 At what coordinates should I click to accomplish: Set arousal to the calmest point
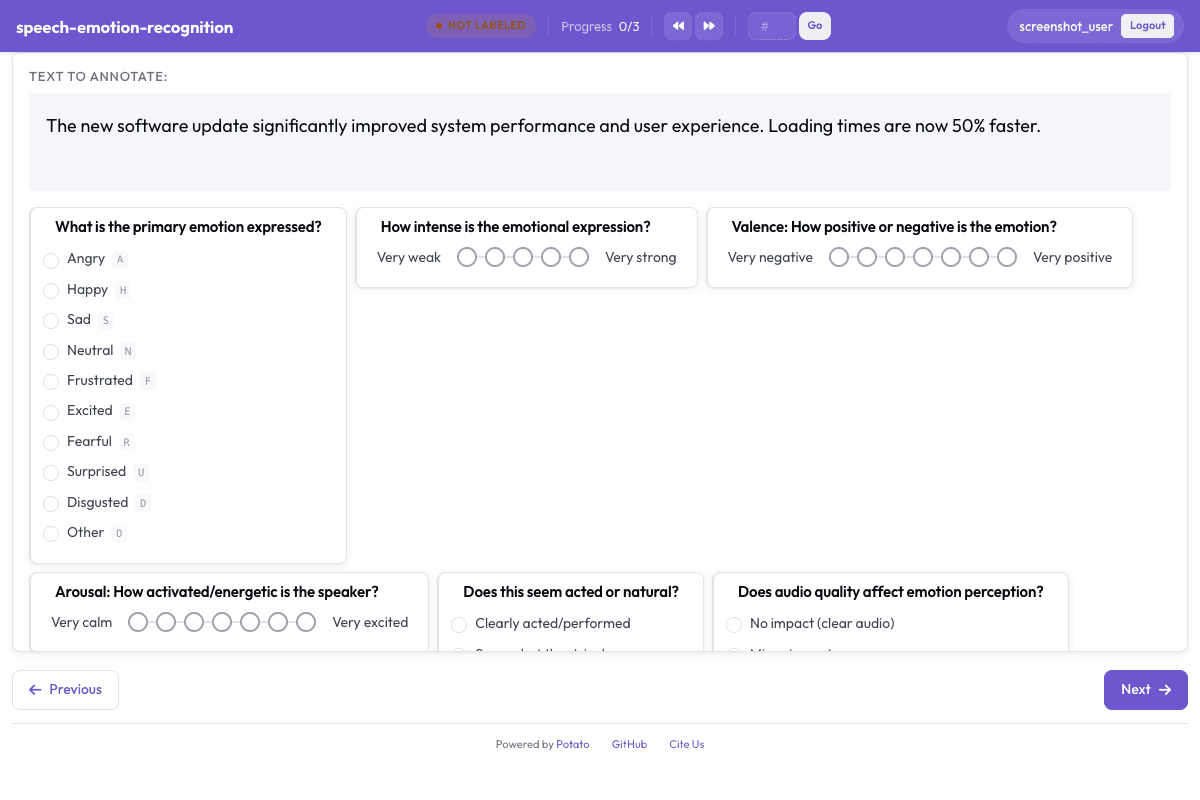coord(138,622)
